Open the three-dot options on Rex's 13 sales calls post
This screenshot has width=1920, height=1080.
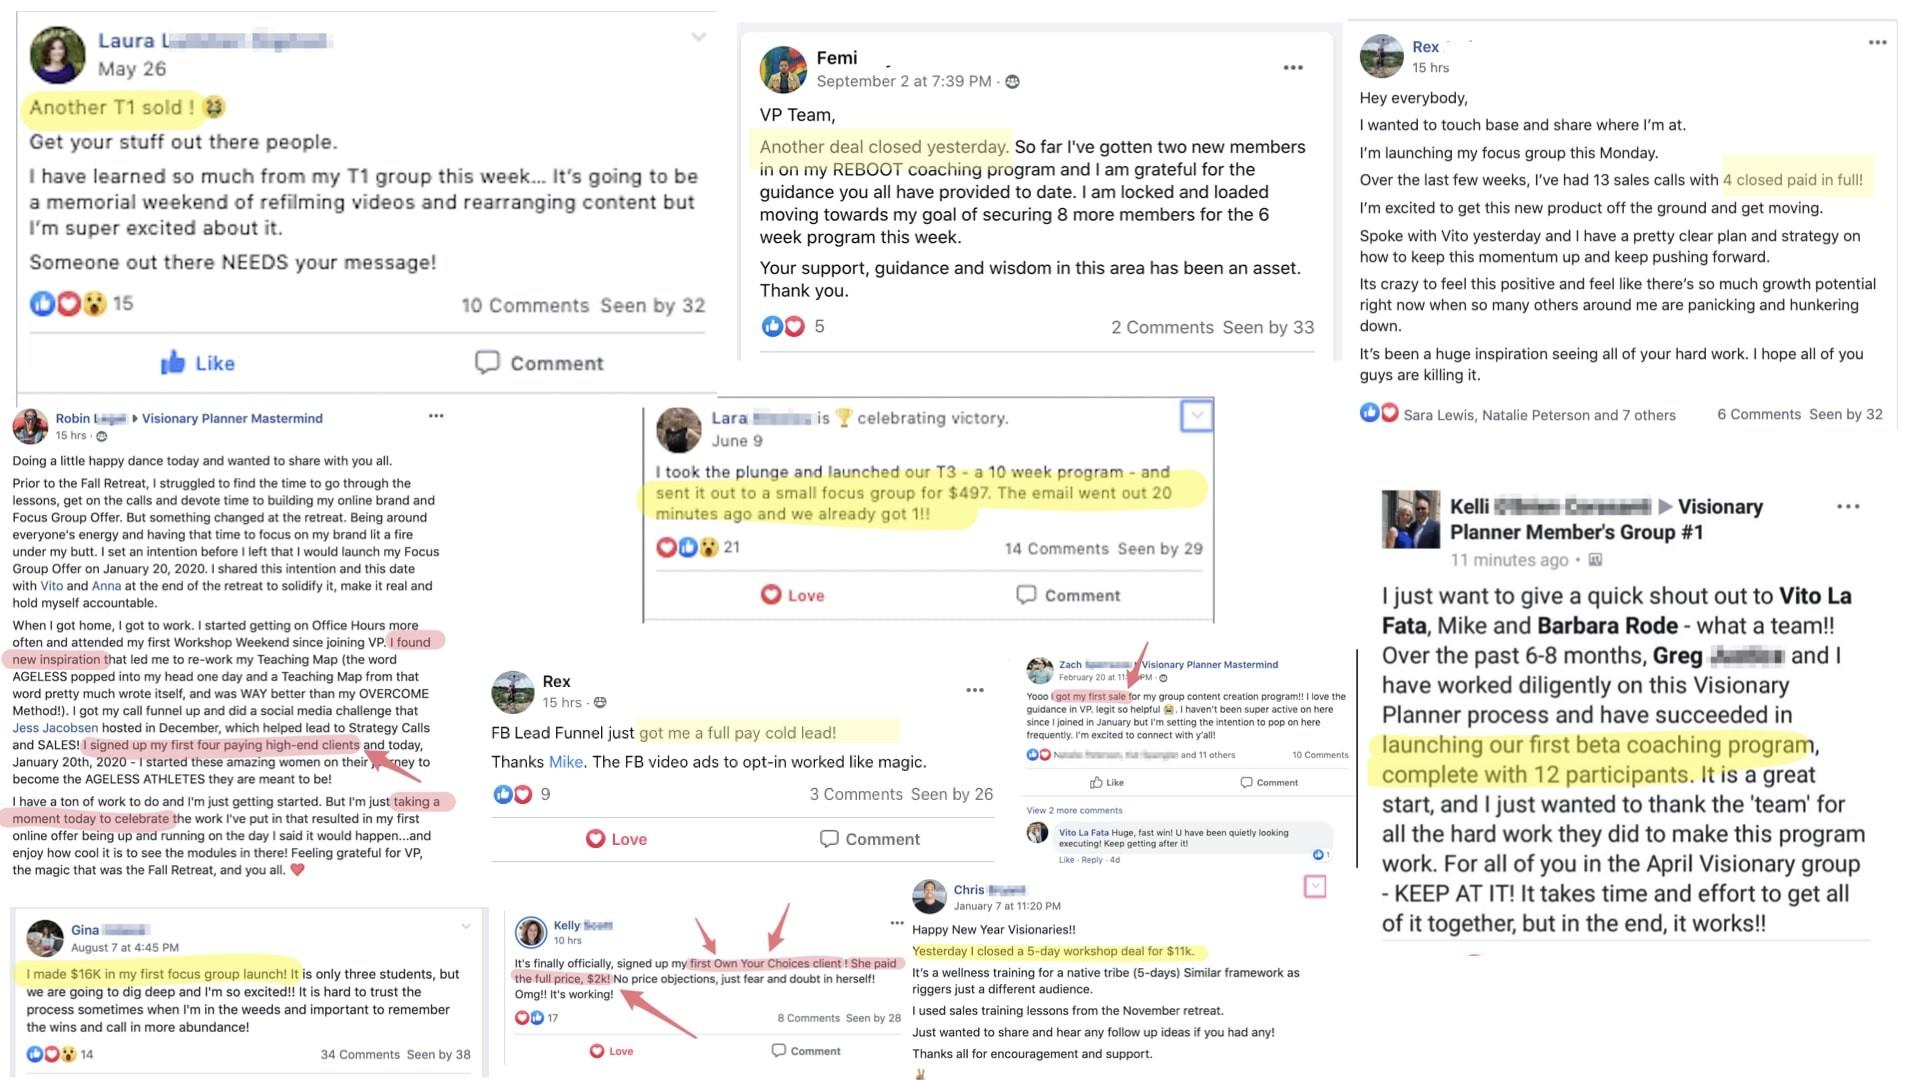pos(1877,42)
